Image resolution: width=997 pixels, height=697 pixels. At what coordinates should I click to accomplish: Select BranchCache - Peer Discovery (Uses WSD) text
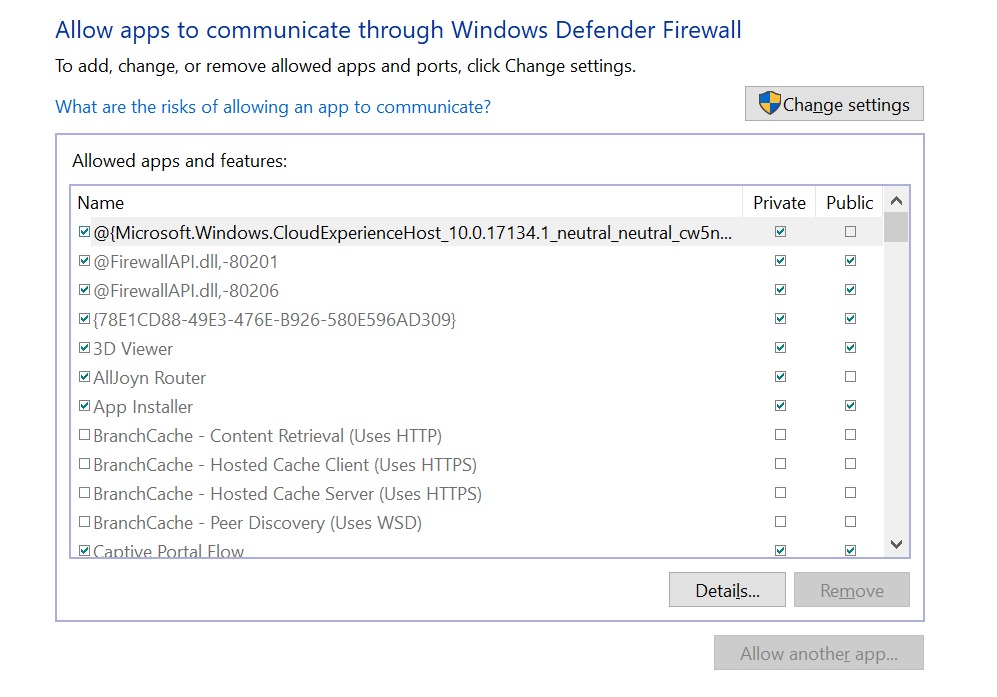(x=258, y=523)
